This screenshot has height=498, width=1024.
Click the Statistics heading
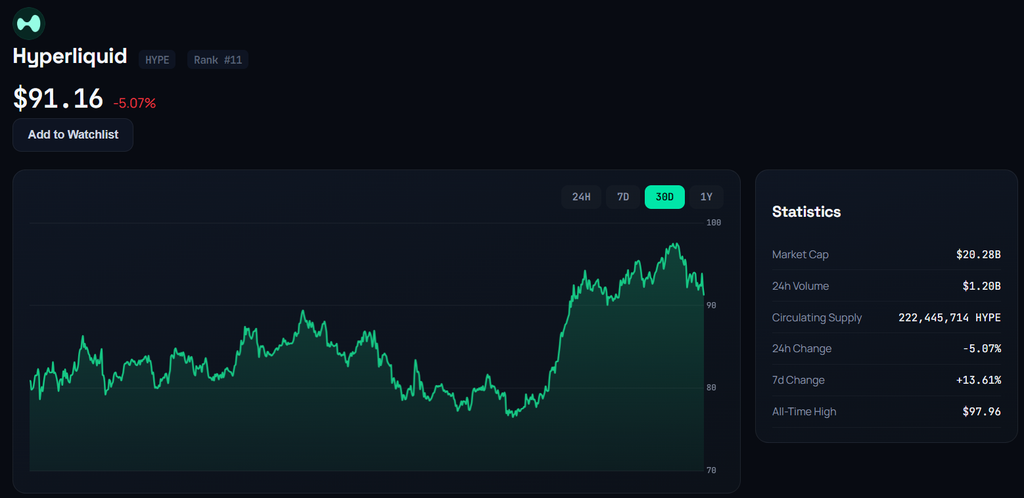pos(807,211)
